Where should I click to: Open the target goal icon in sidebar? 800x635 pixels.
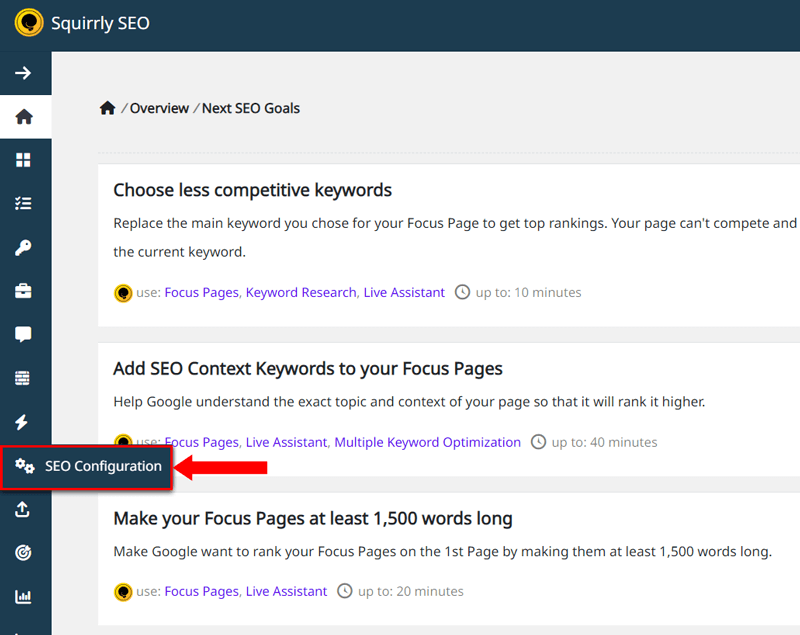point(23,552)
